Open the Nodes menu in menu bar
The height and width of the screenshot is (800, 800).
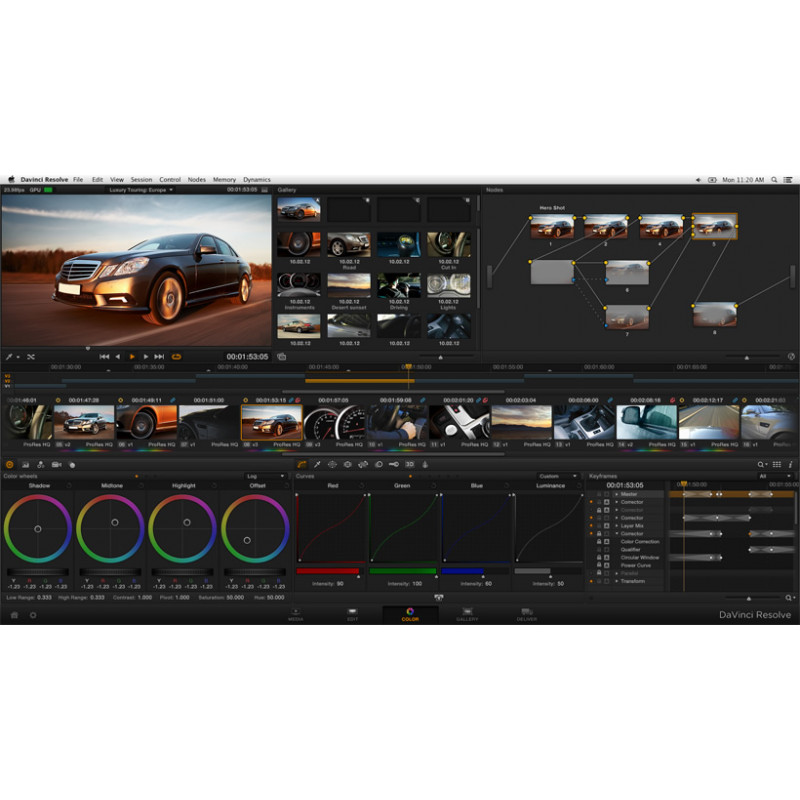197,179
